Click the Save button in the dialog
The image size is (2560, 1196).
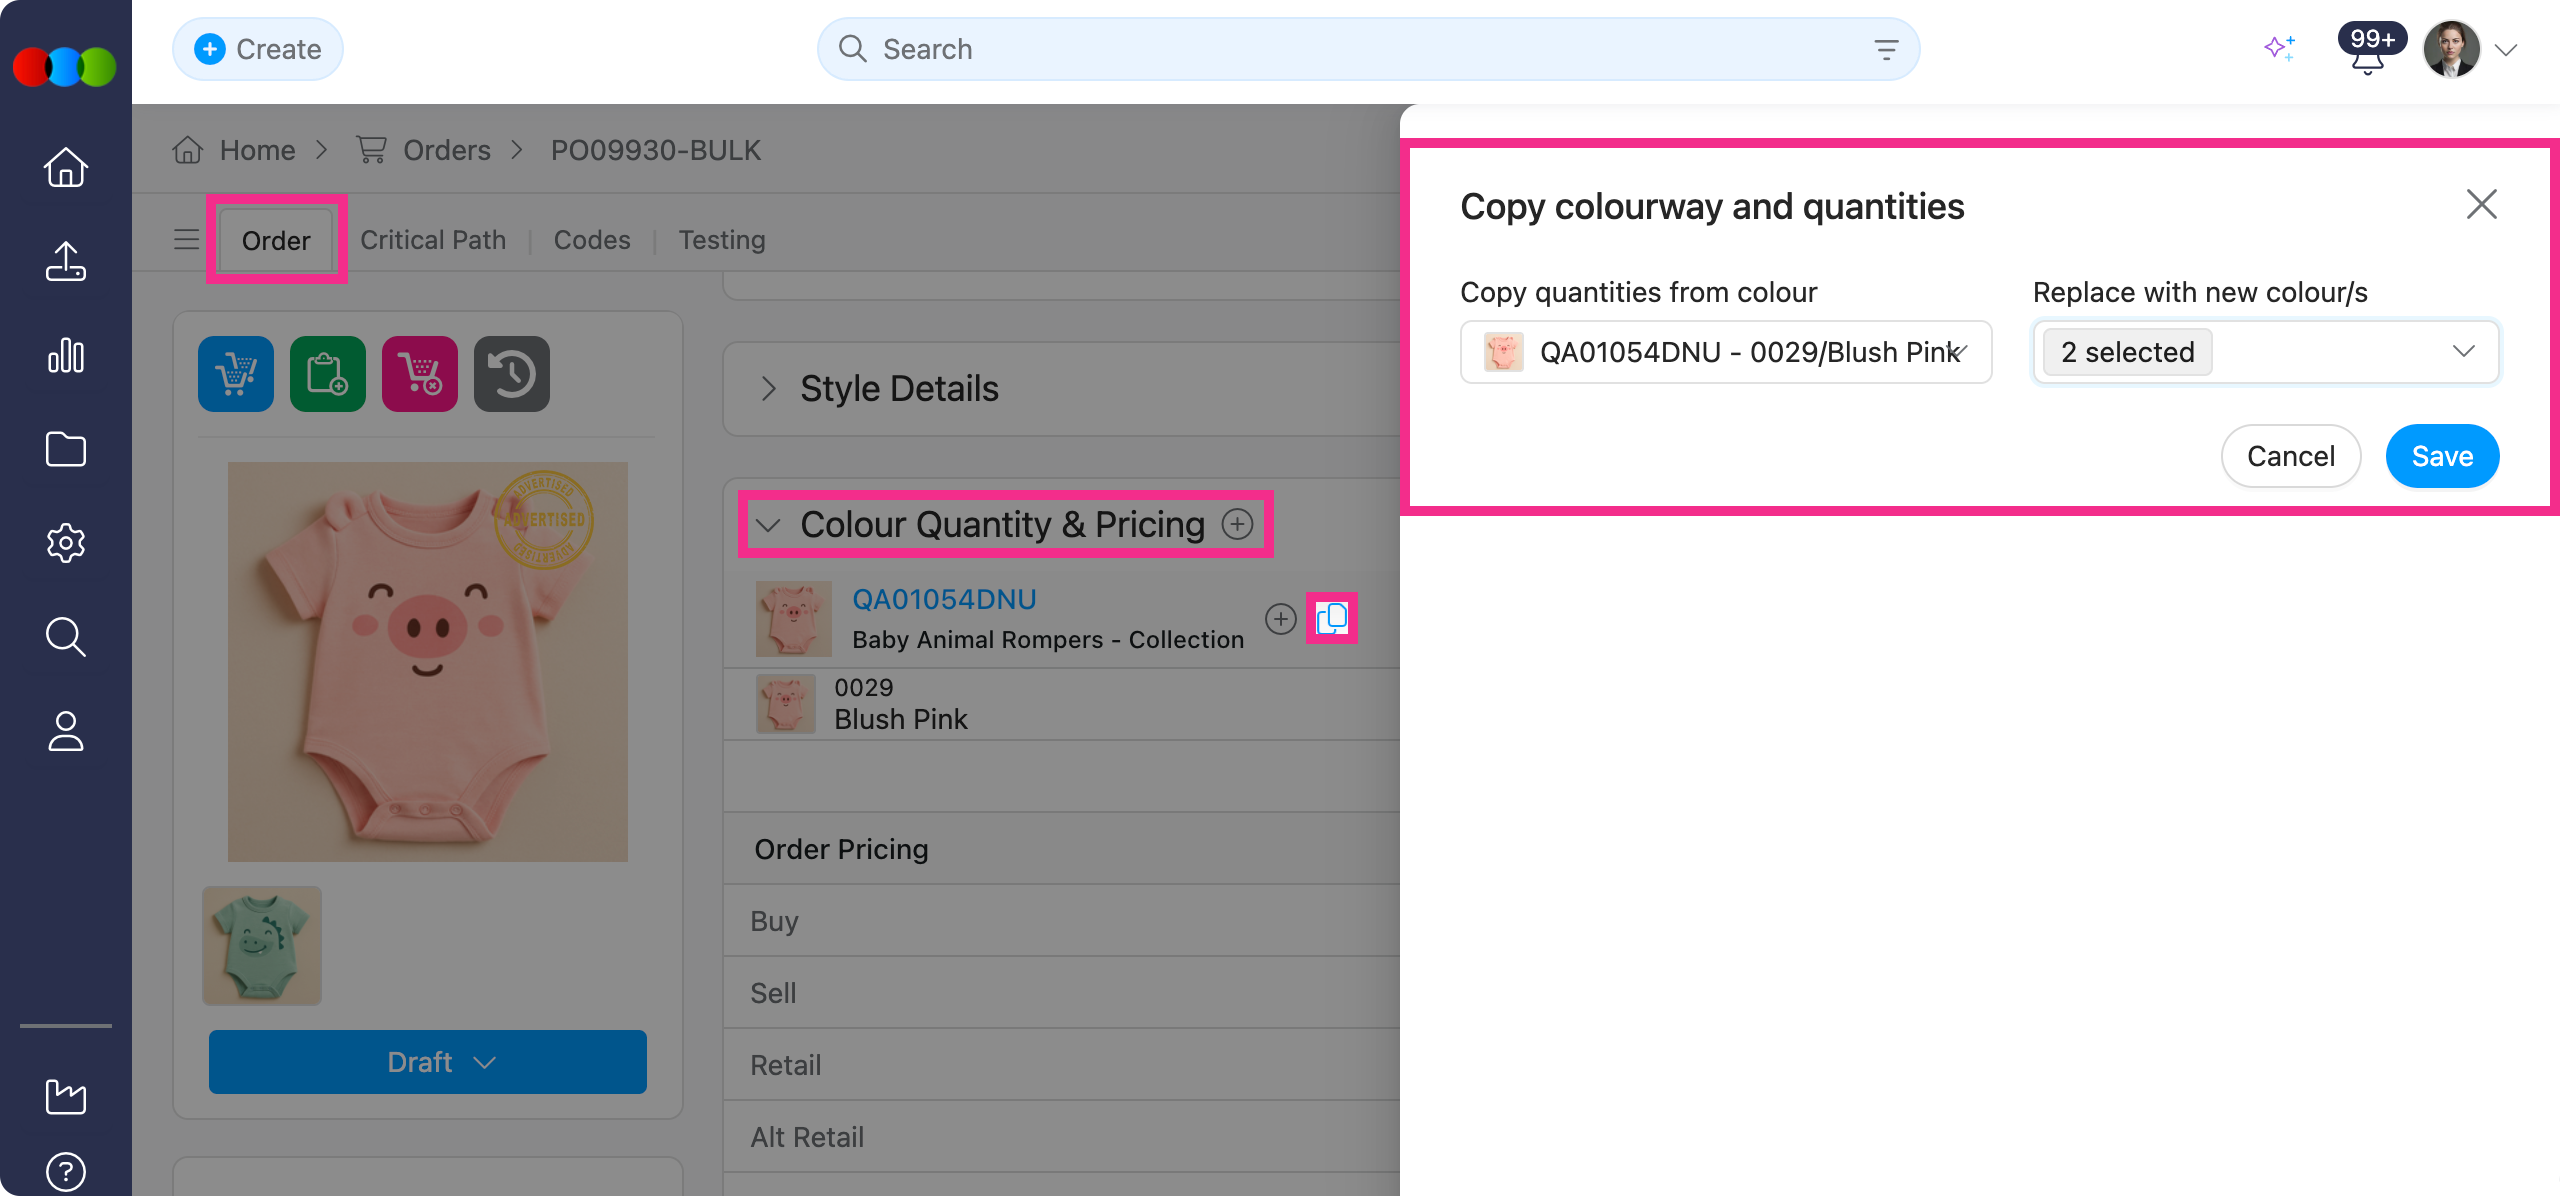[x=2442, y=456]
